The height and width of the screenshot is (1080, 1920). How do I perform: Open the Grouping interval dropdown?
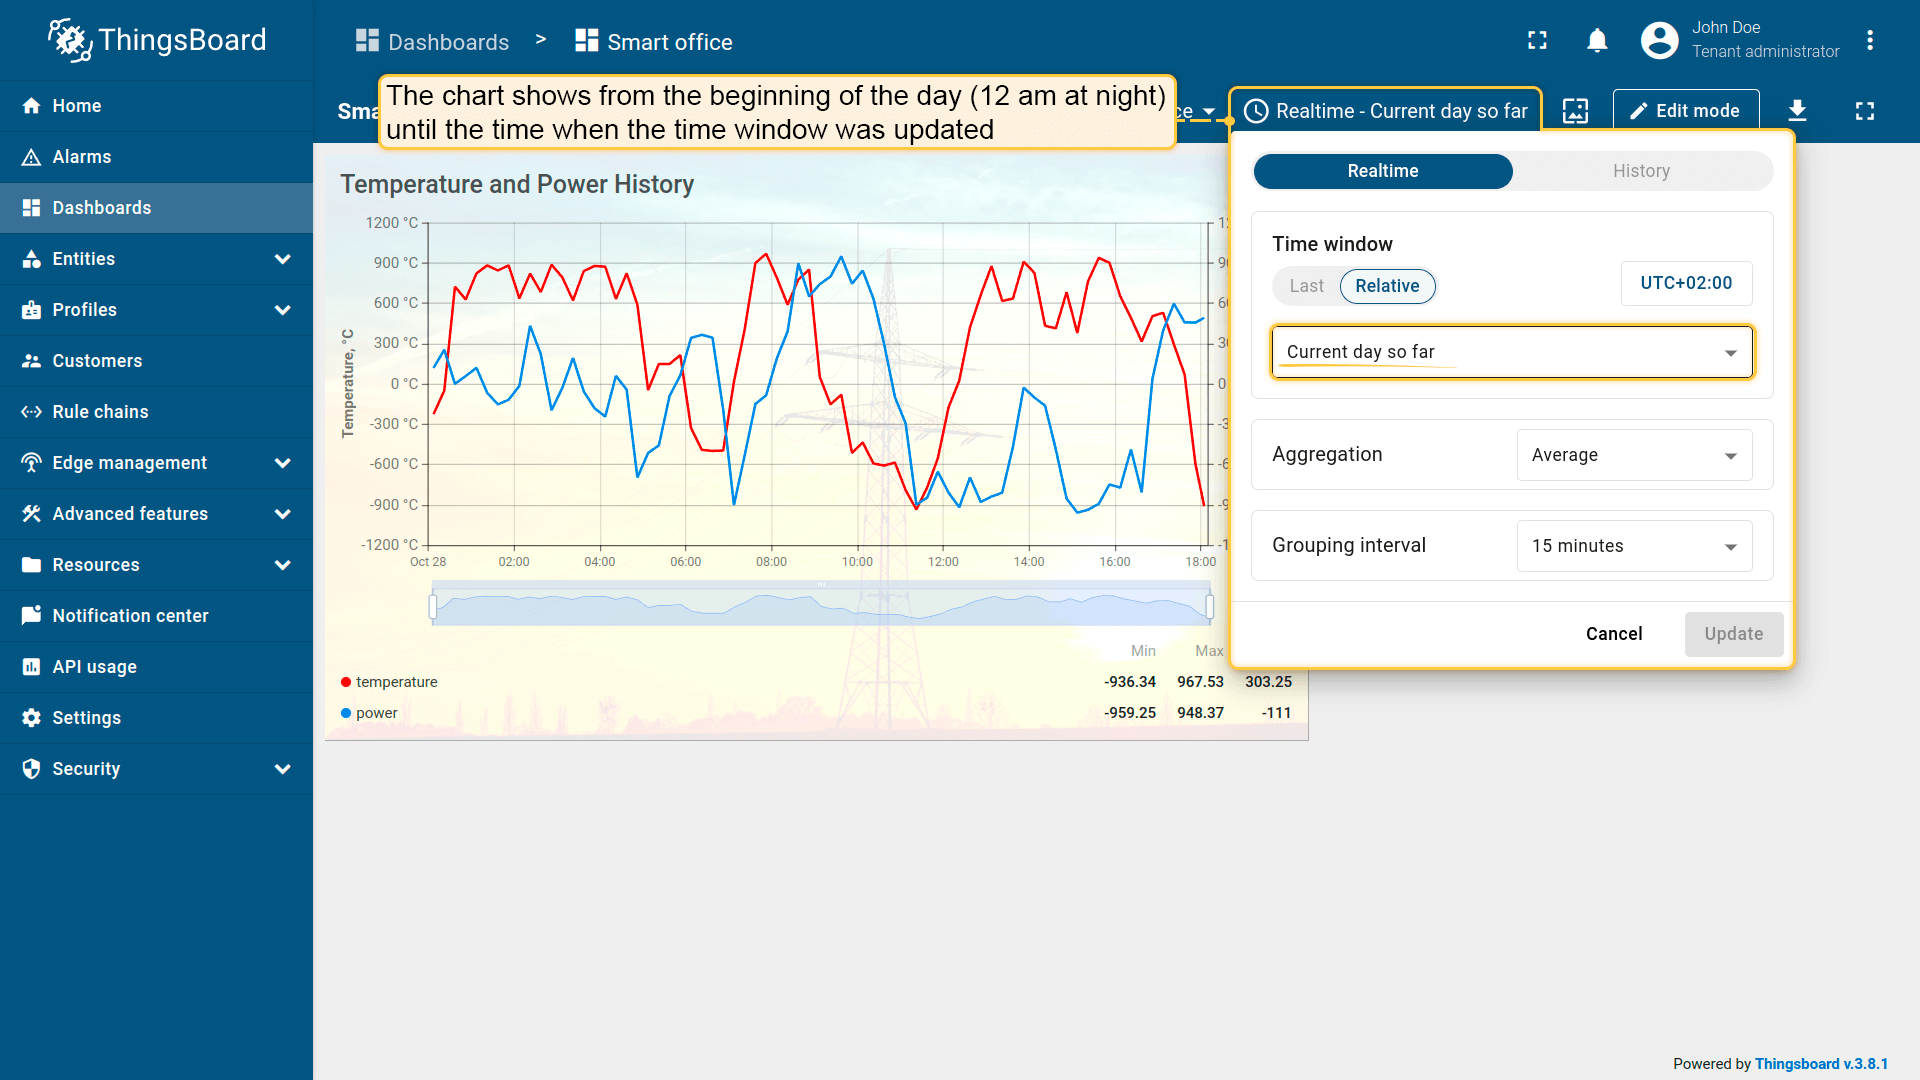[x=1634, y=546]
